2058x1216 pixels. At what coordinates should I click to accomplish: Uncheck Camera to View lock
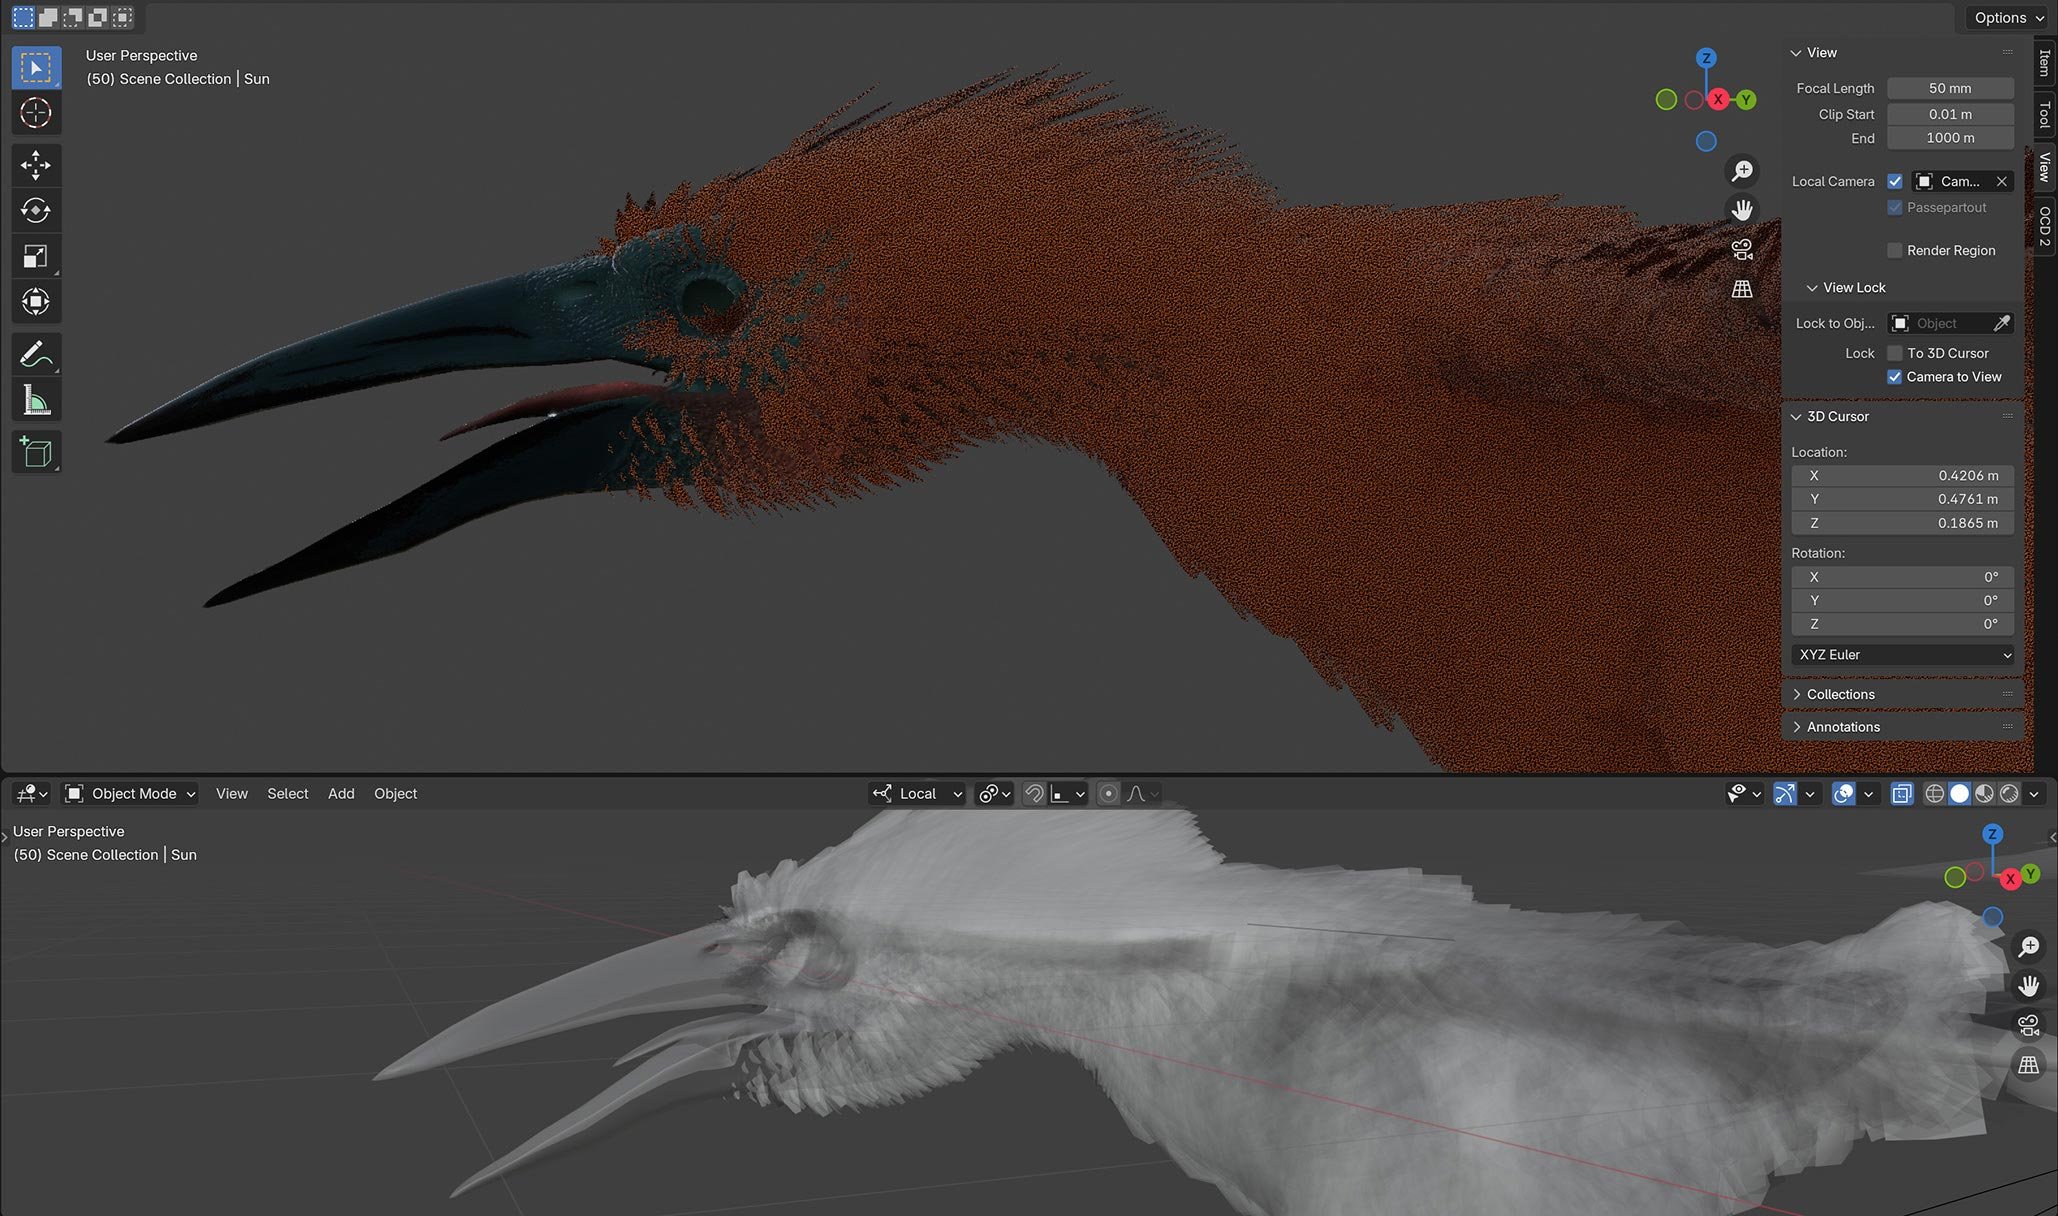[1894, 377]
